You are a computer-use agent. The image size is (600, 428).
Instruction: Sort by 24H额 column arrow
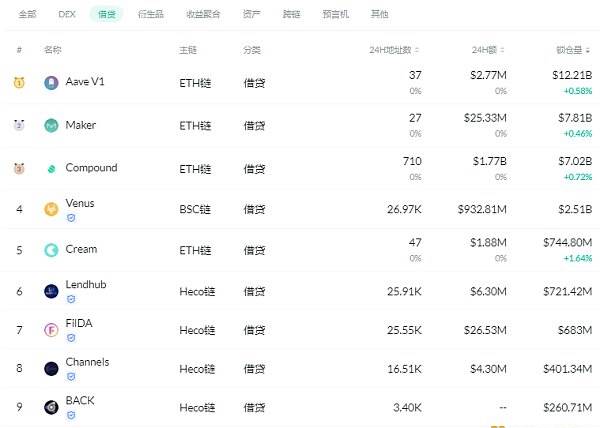coord(502,50)
